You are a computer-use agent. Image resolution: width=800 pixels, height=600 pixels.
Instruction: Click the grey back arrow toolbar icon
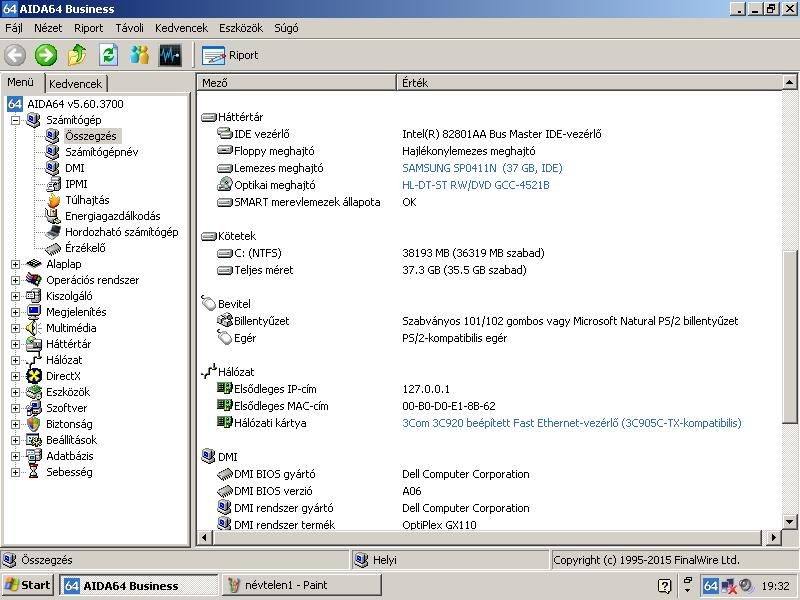[x=15, y=55]
